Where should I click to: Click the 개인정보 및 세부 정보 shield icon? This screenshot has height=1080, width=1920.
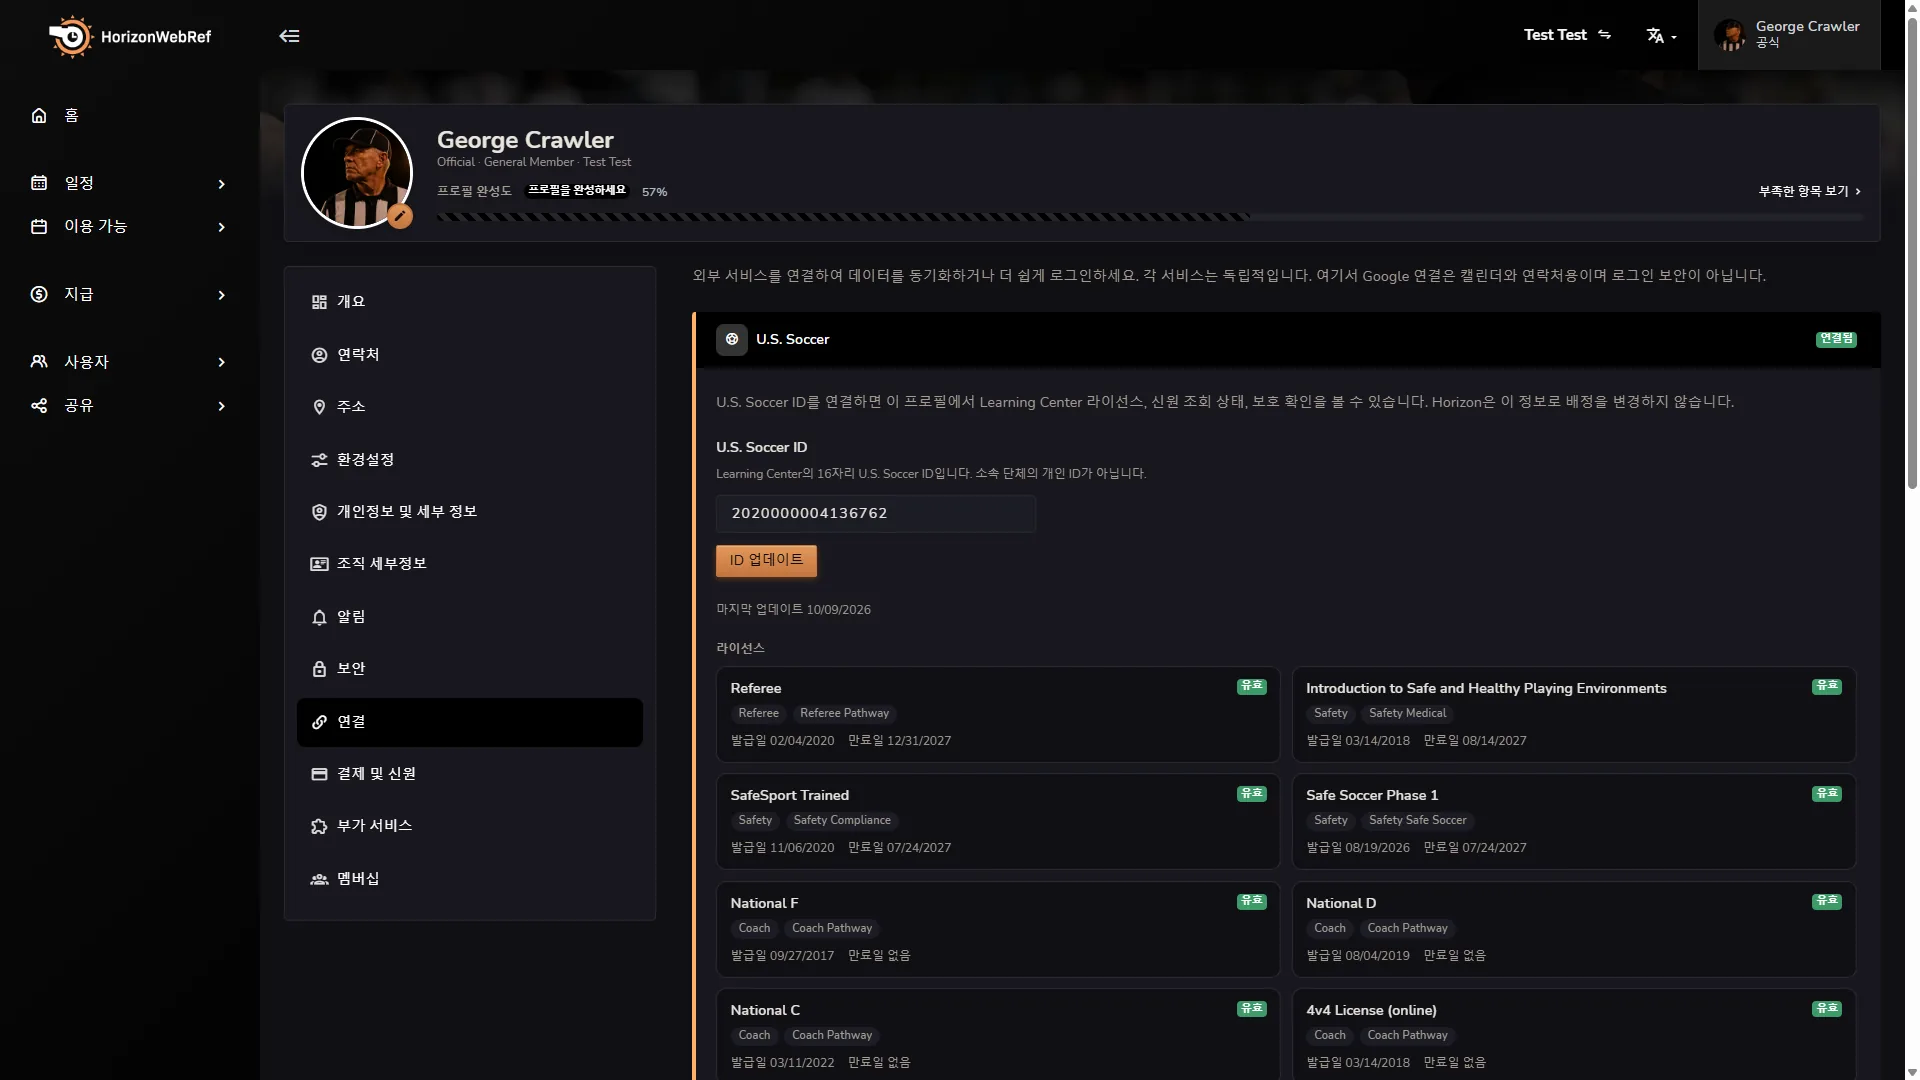coord(319,512)
